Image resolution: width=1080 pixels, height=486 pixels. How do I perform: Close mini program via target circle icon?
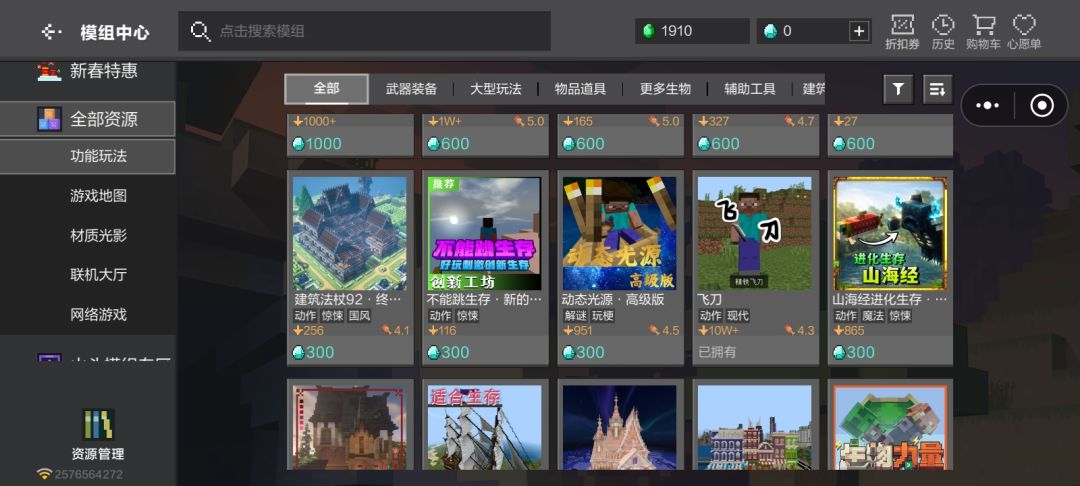click(x=1041, y=105)
